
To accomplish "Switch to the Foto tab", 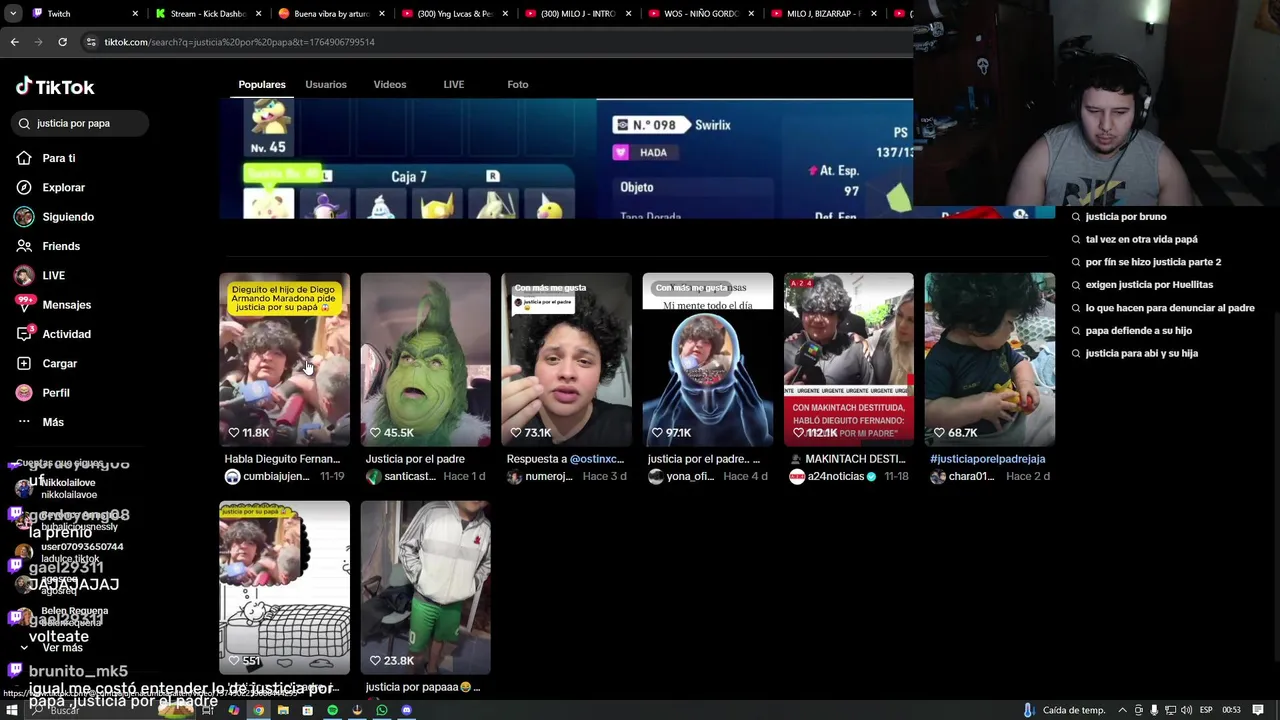I will 518,84.
